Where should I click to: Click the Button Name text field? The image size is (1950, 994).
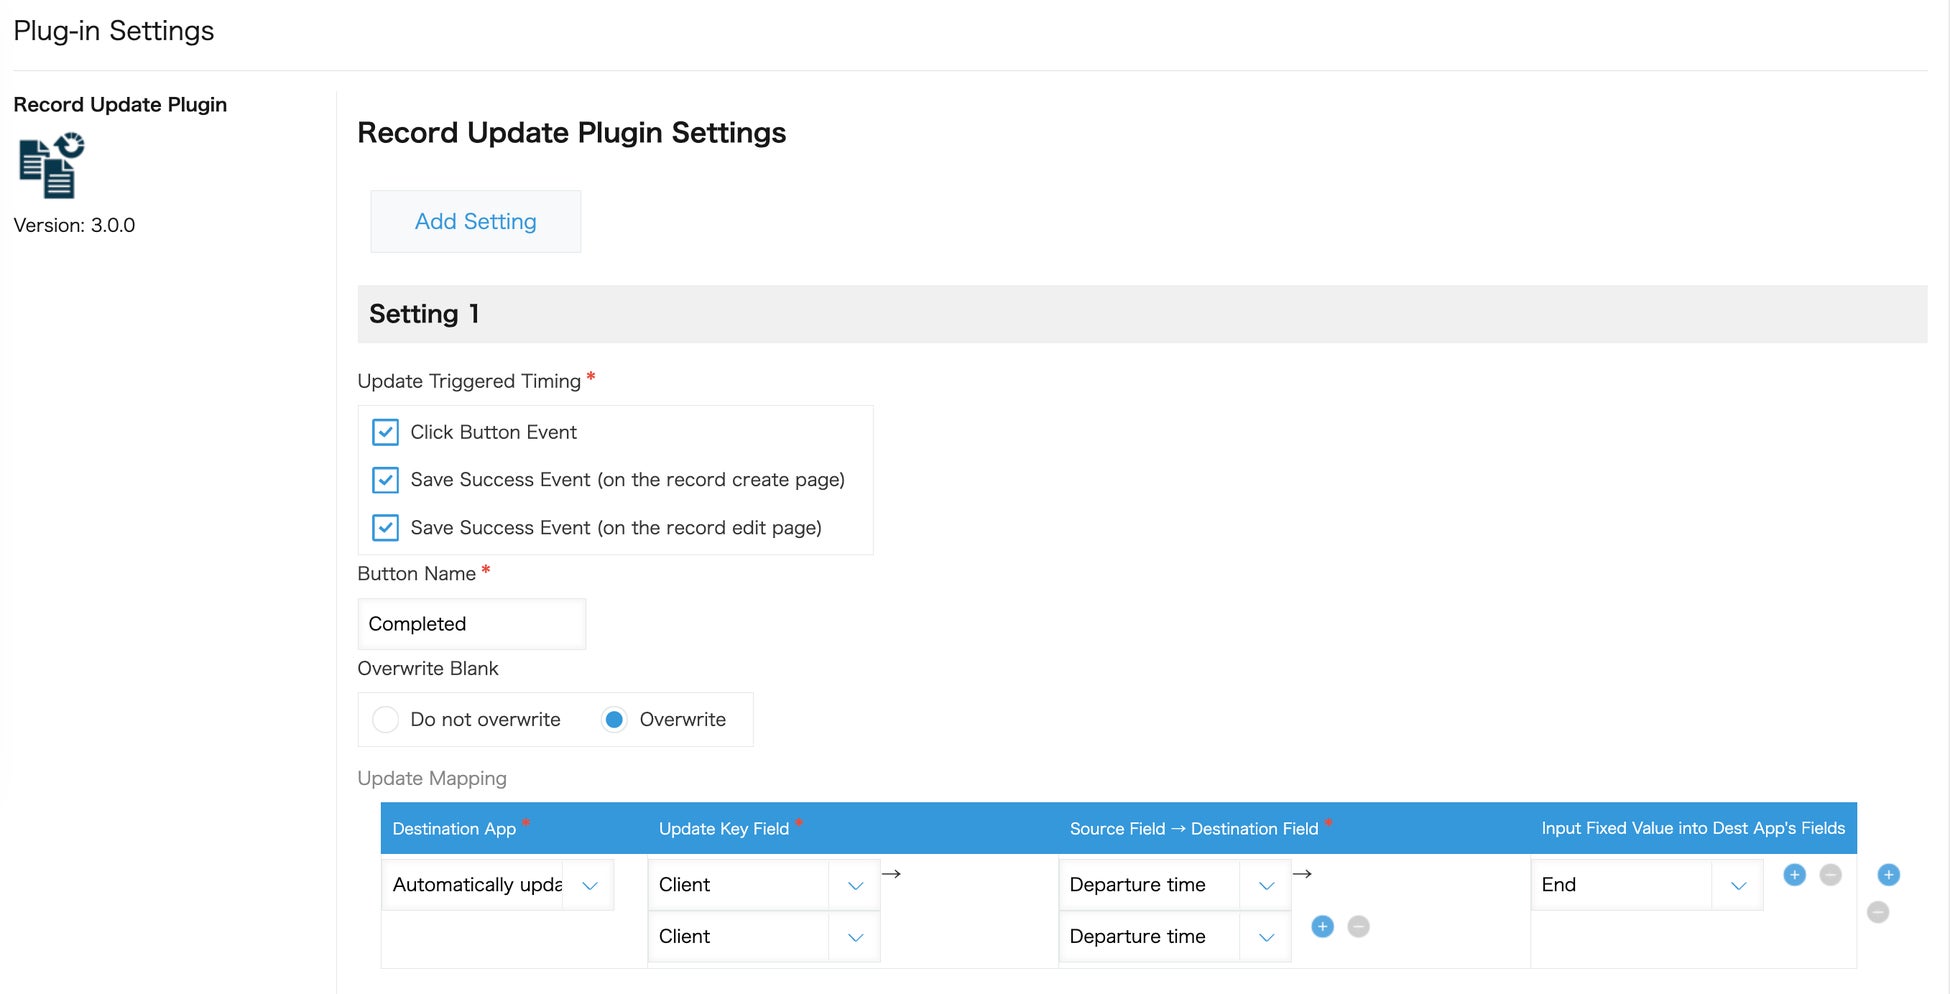[471, 624]
